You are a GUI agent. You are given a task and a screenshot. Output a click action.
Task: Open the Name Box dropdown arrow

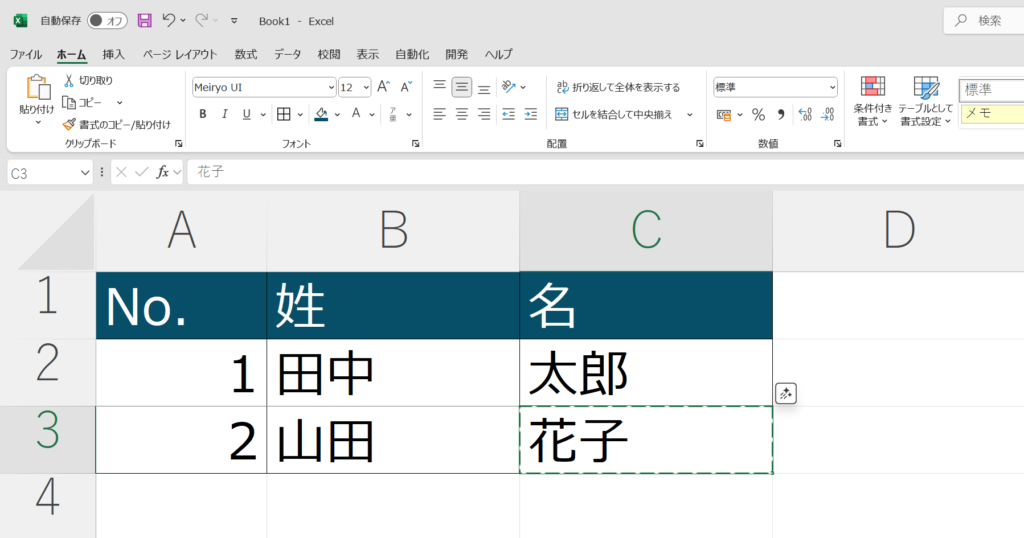click(x=85, y=172)
